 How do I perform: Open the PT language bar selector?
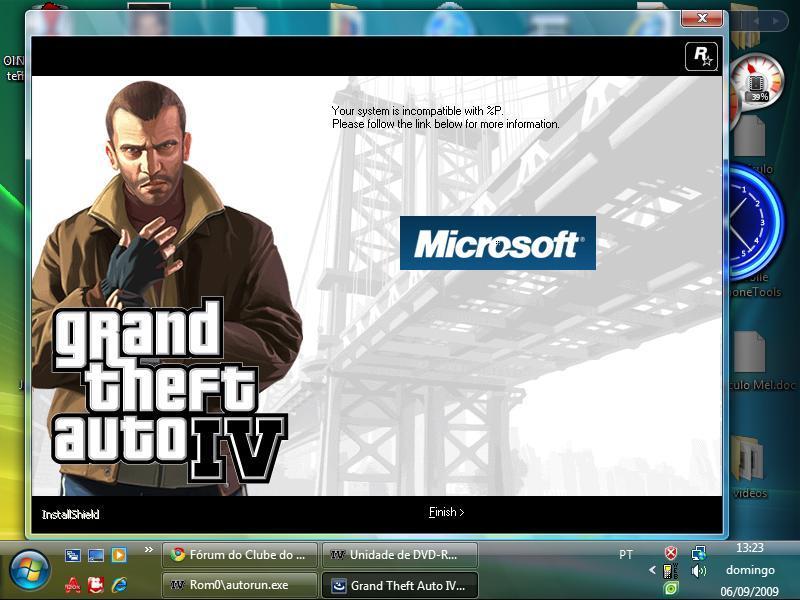tap(626, 554)
